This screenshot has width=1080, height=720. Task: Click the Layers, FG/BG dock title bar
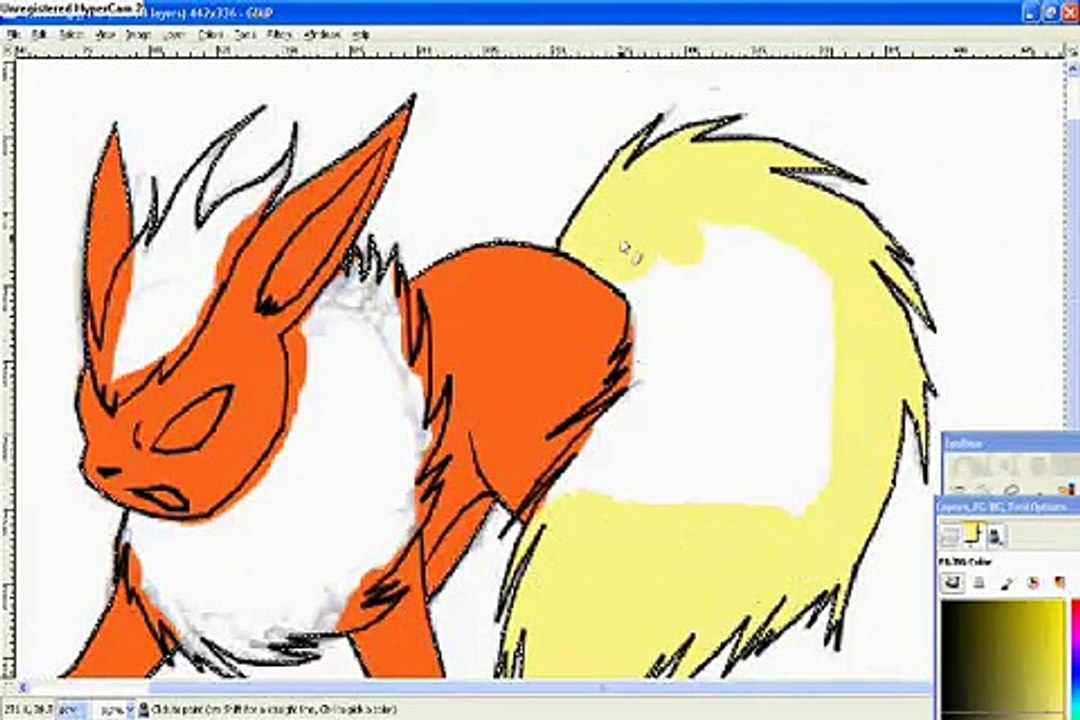pyautogui.click(x=1007, y=507)
